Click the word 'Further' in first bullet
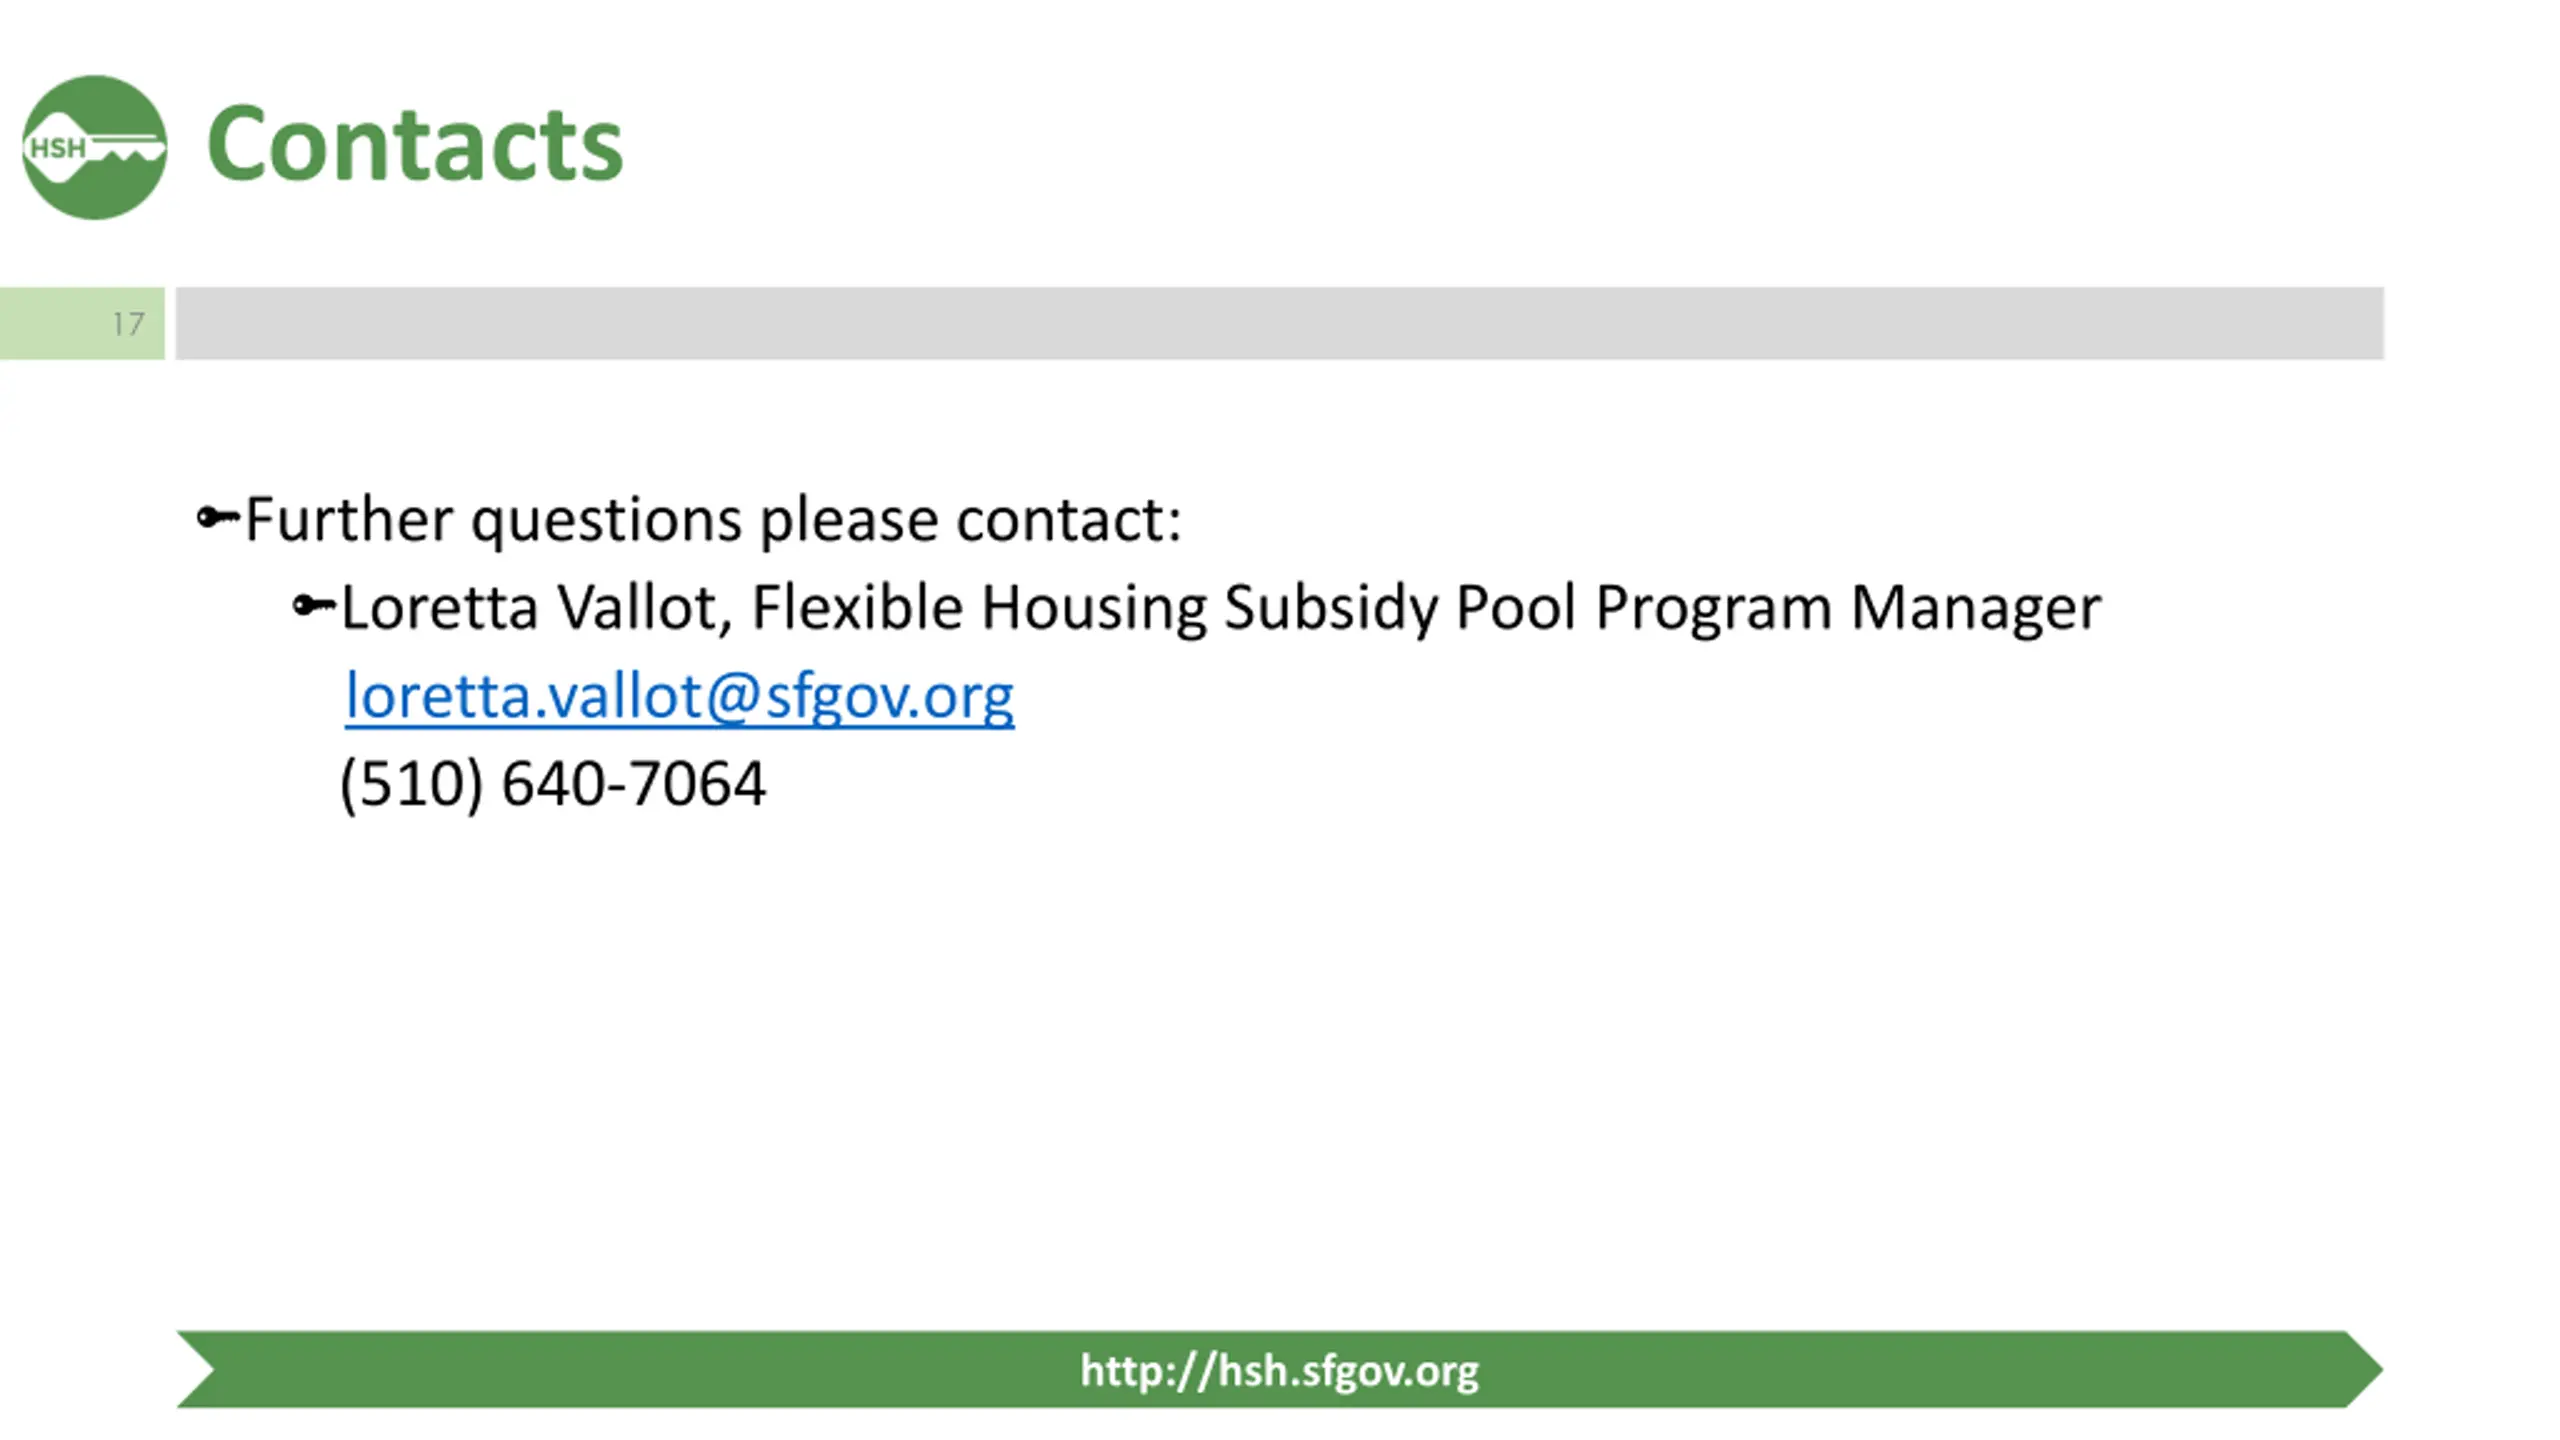 click(349, 519)
